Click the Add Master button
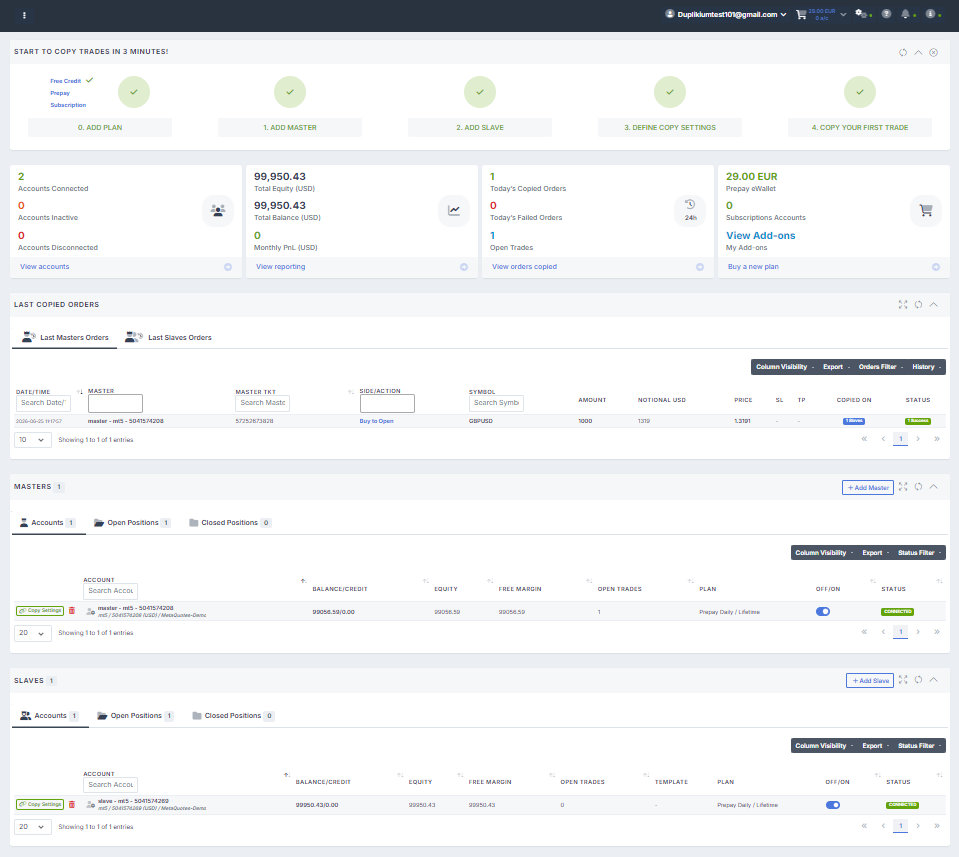The width and height of the screenshot is (959, 857). click(868, 488)
